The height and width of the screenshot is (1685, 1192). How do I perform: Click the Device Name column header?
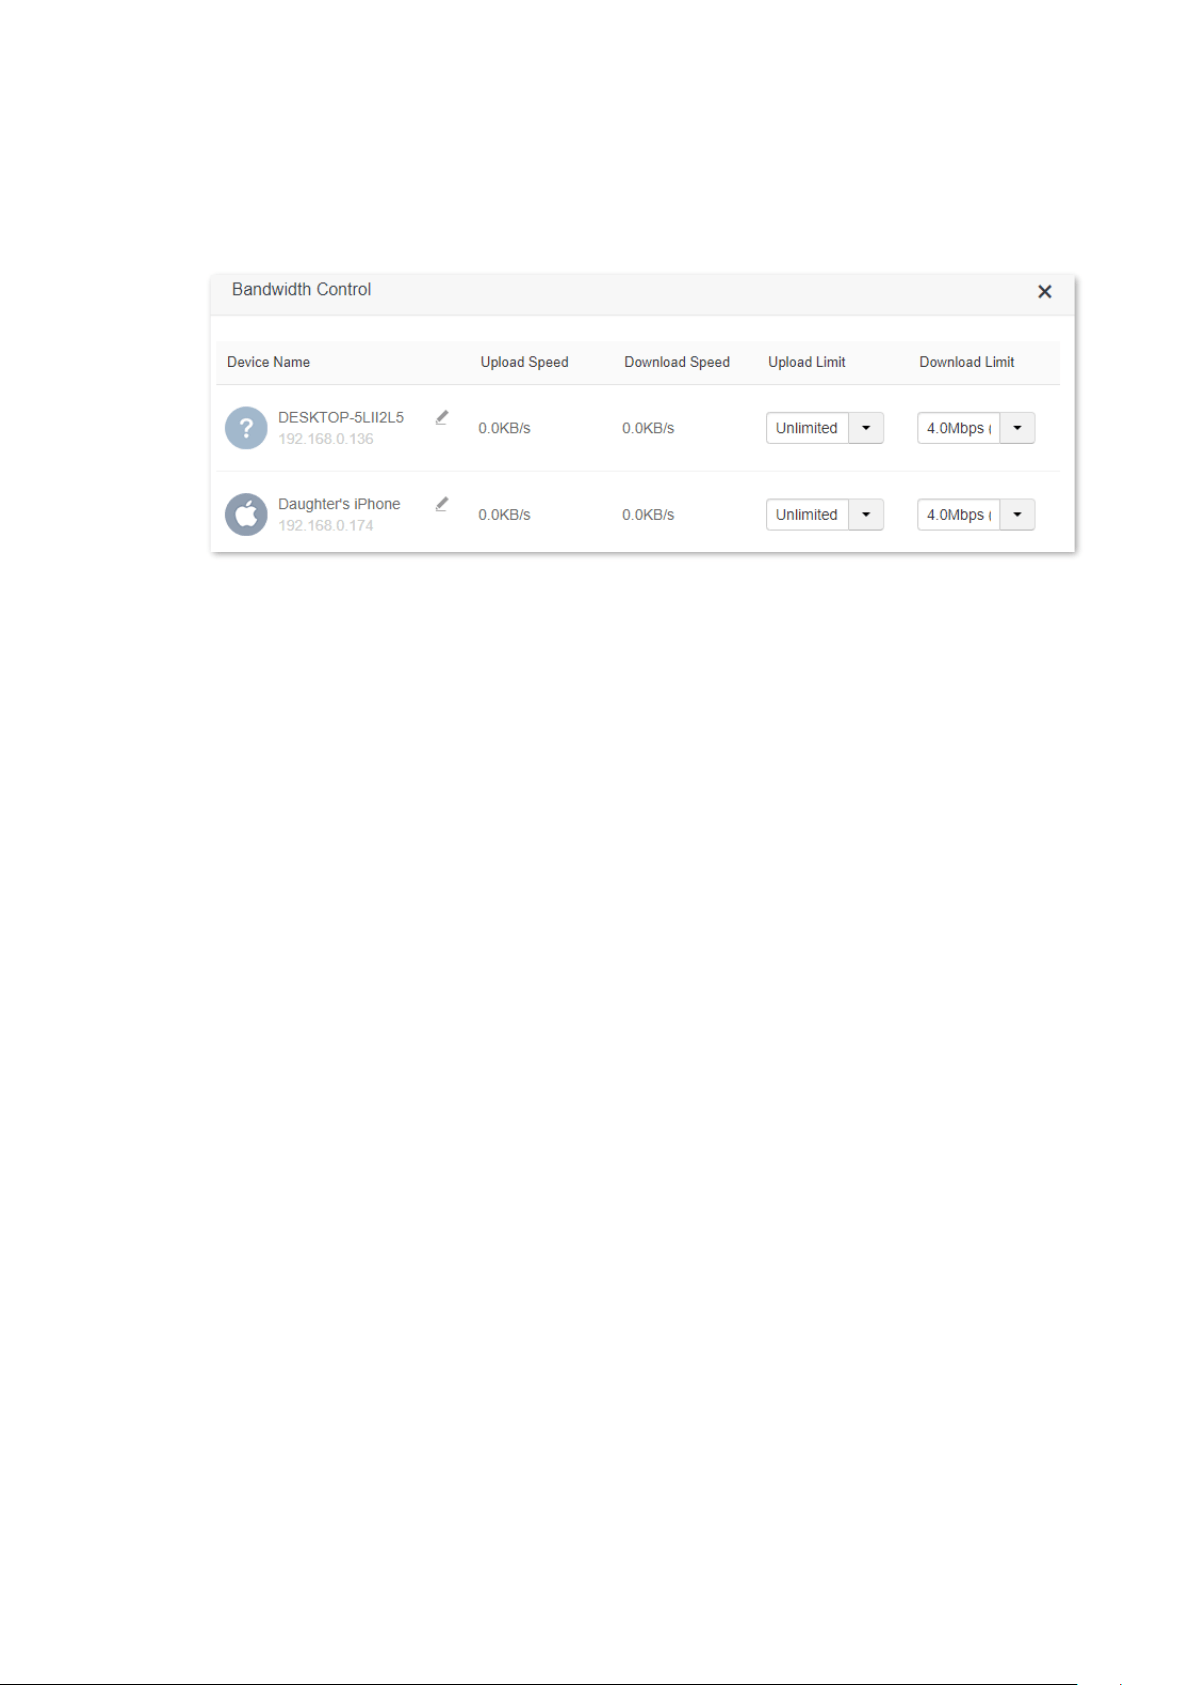point(268,362)
